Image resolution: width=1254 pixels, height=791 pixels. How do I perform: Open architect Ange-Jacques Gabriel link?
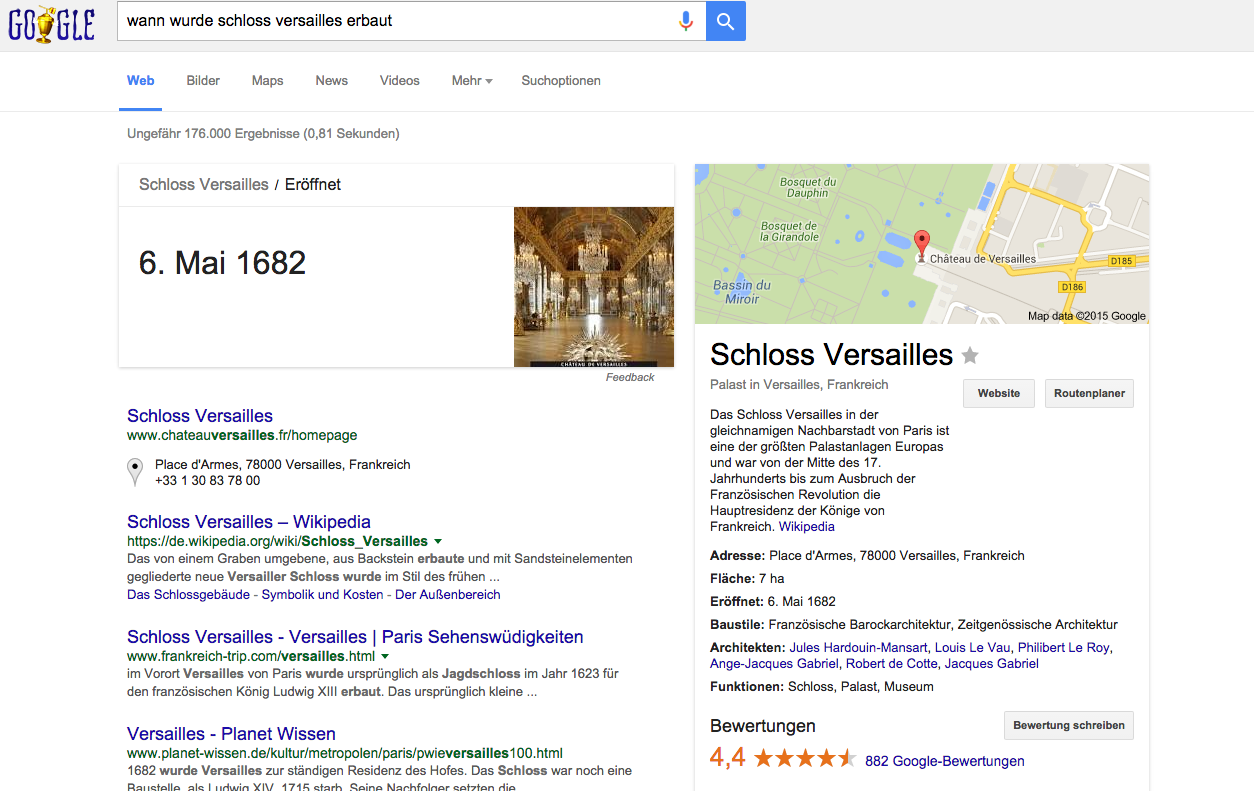click(774, 664)
